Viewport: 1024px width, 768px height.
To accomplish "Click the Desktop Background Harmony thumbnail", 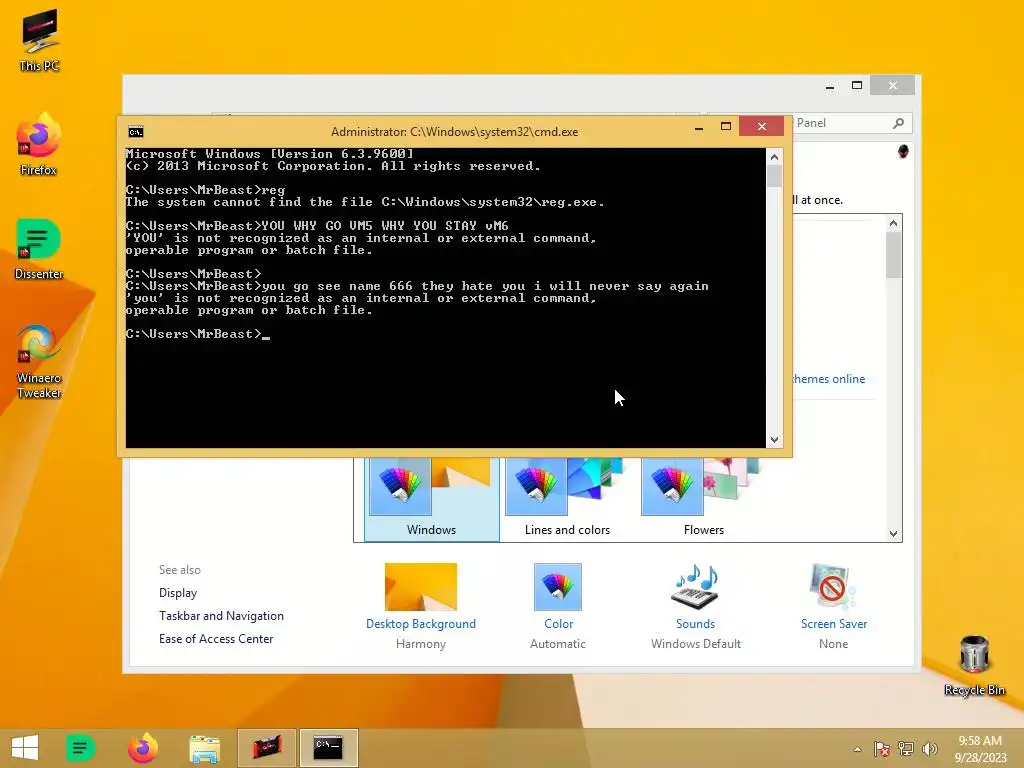I will click(421, 587).
